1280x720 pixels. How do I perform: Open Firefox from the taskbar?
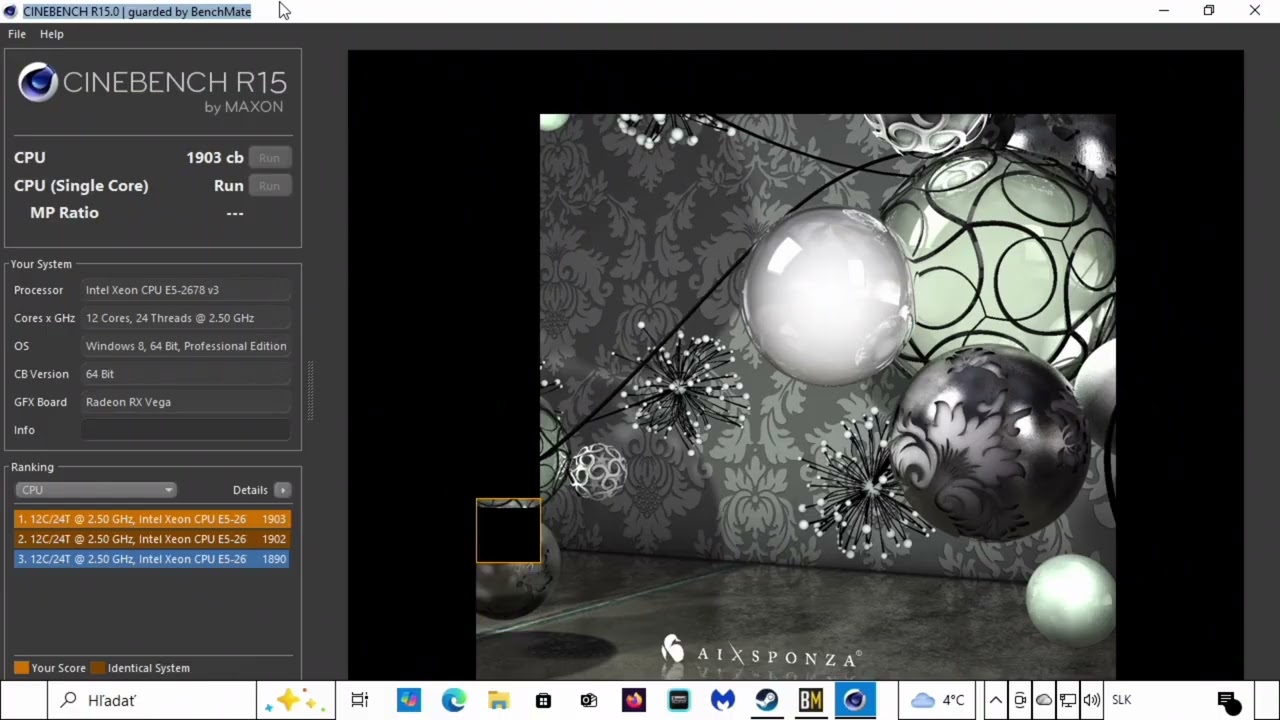634,700
